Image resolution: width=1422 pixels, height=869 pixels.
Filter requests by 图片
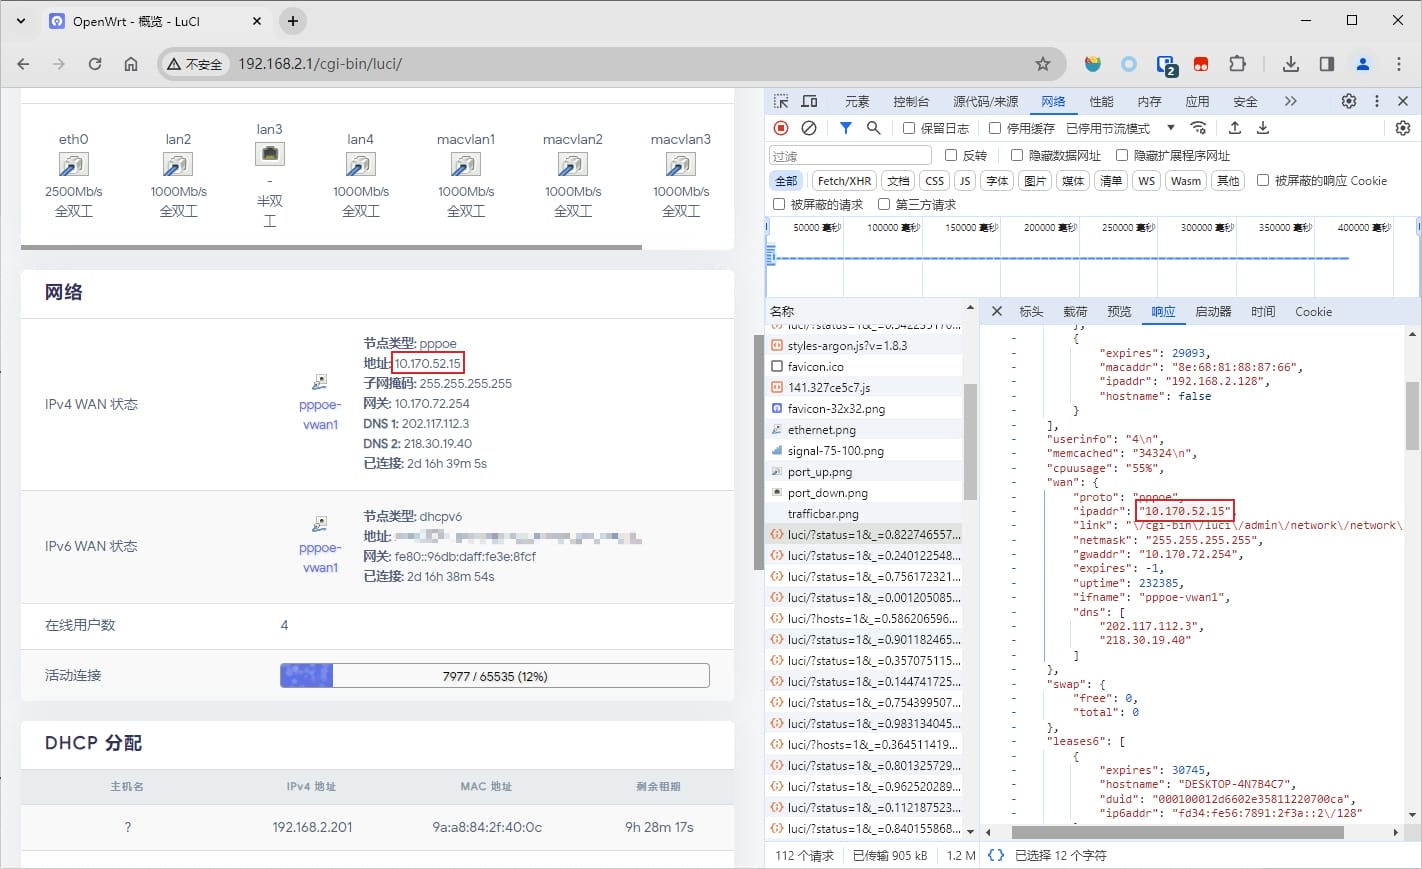point(1035,180)
